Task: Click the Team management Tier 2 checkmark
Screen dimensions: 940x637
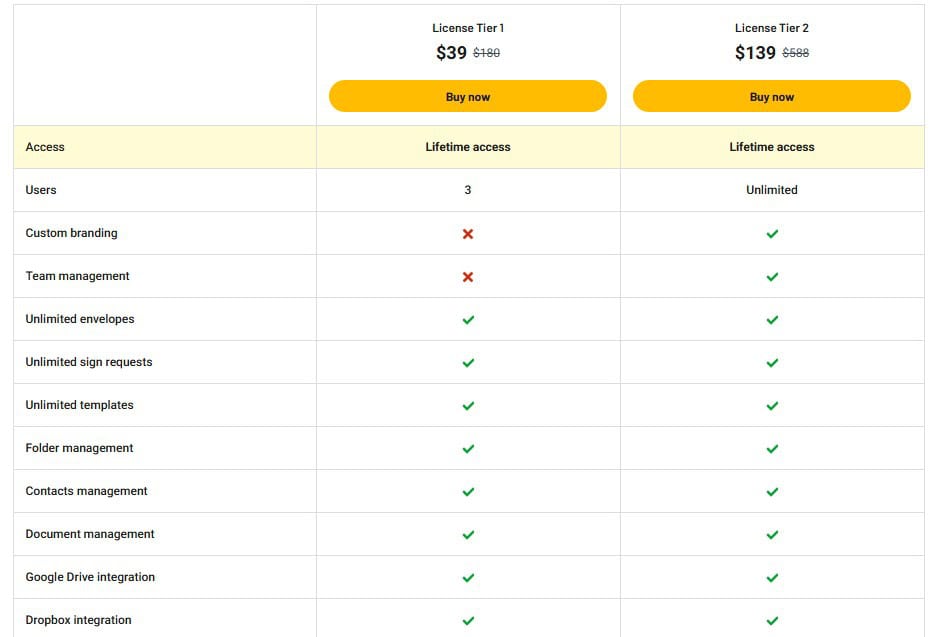Action: (x=771, y=276)
